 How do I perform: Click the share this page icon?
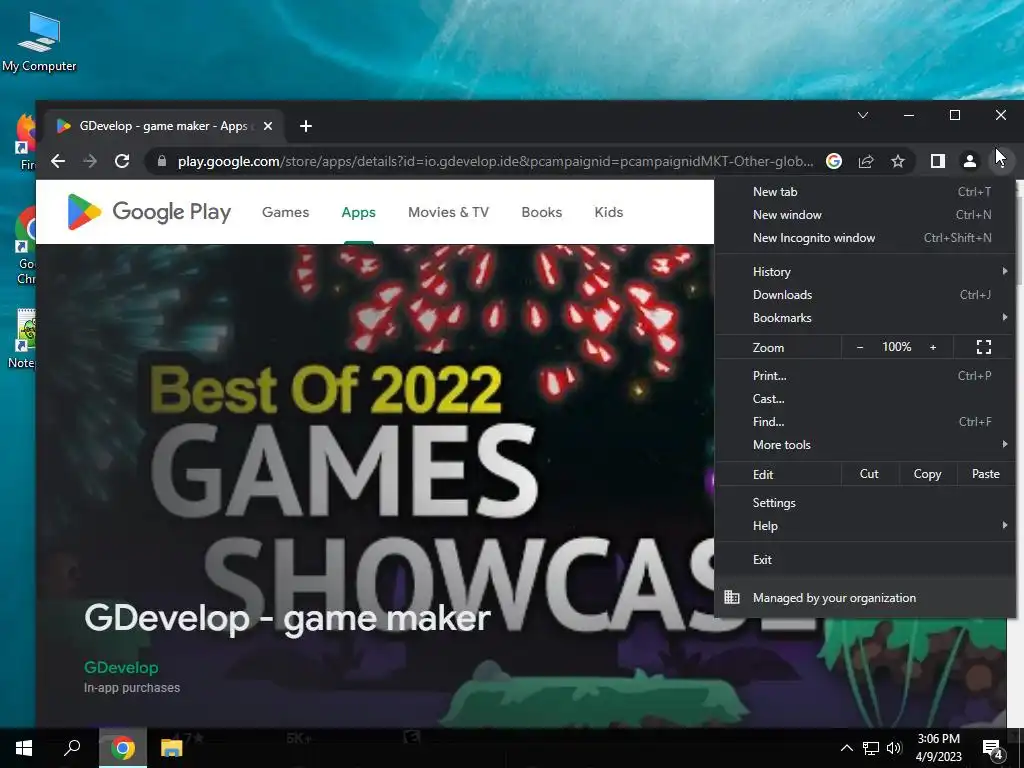click(866, 161)
